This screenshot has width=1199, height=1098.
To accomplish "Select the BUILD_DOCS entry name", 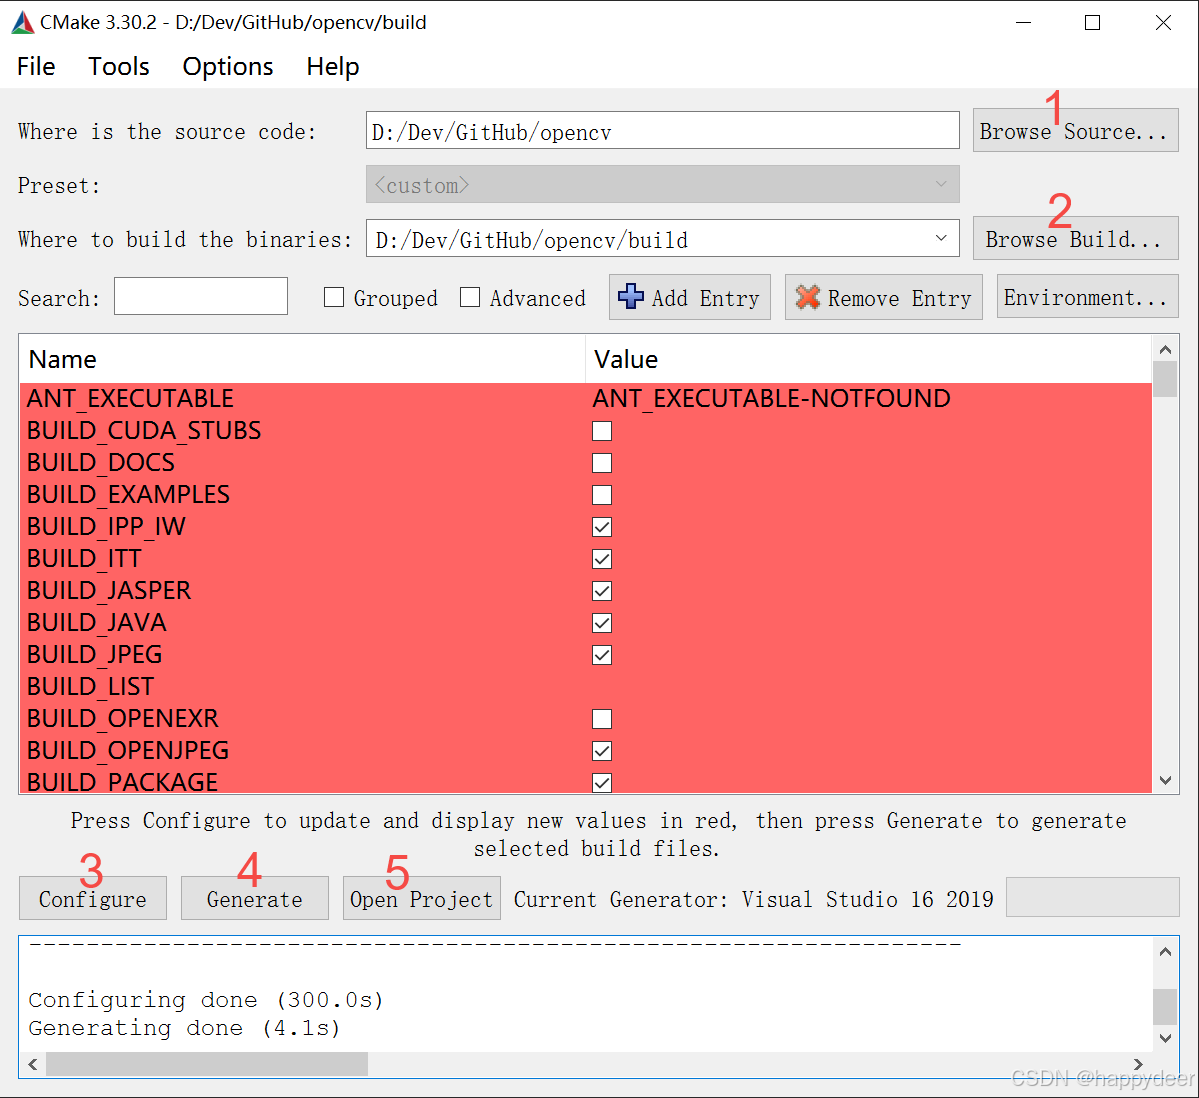I will coord(101,463).
